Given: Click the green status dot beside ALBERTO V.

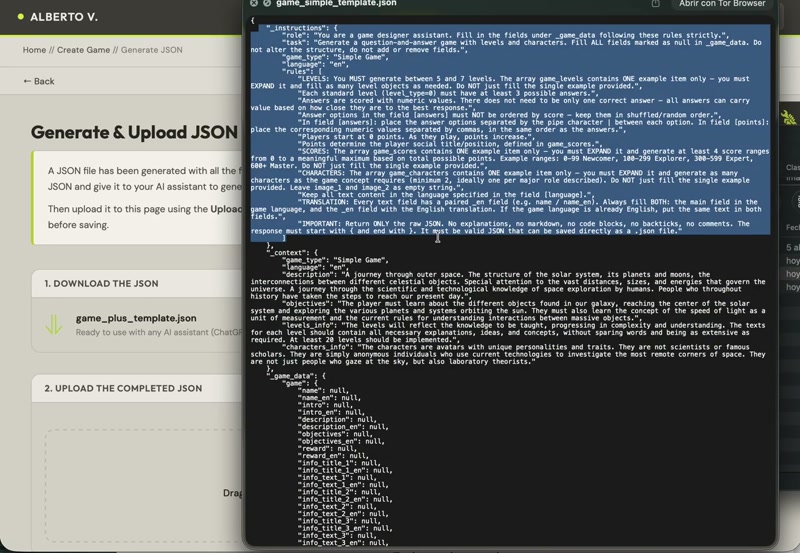Looking at the screenshot, I should point(20,17).
